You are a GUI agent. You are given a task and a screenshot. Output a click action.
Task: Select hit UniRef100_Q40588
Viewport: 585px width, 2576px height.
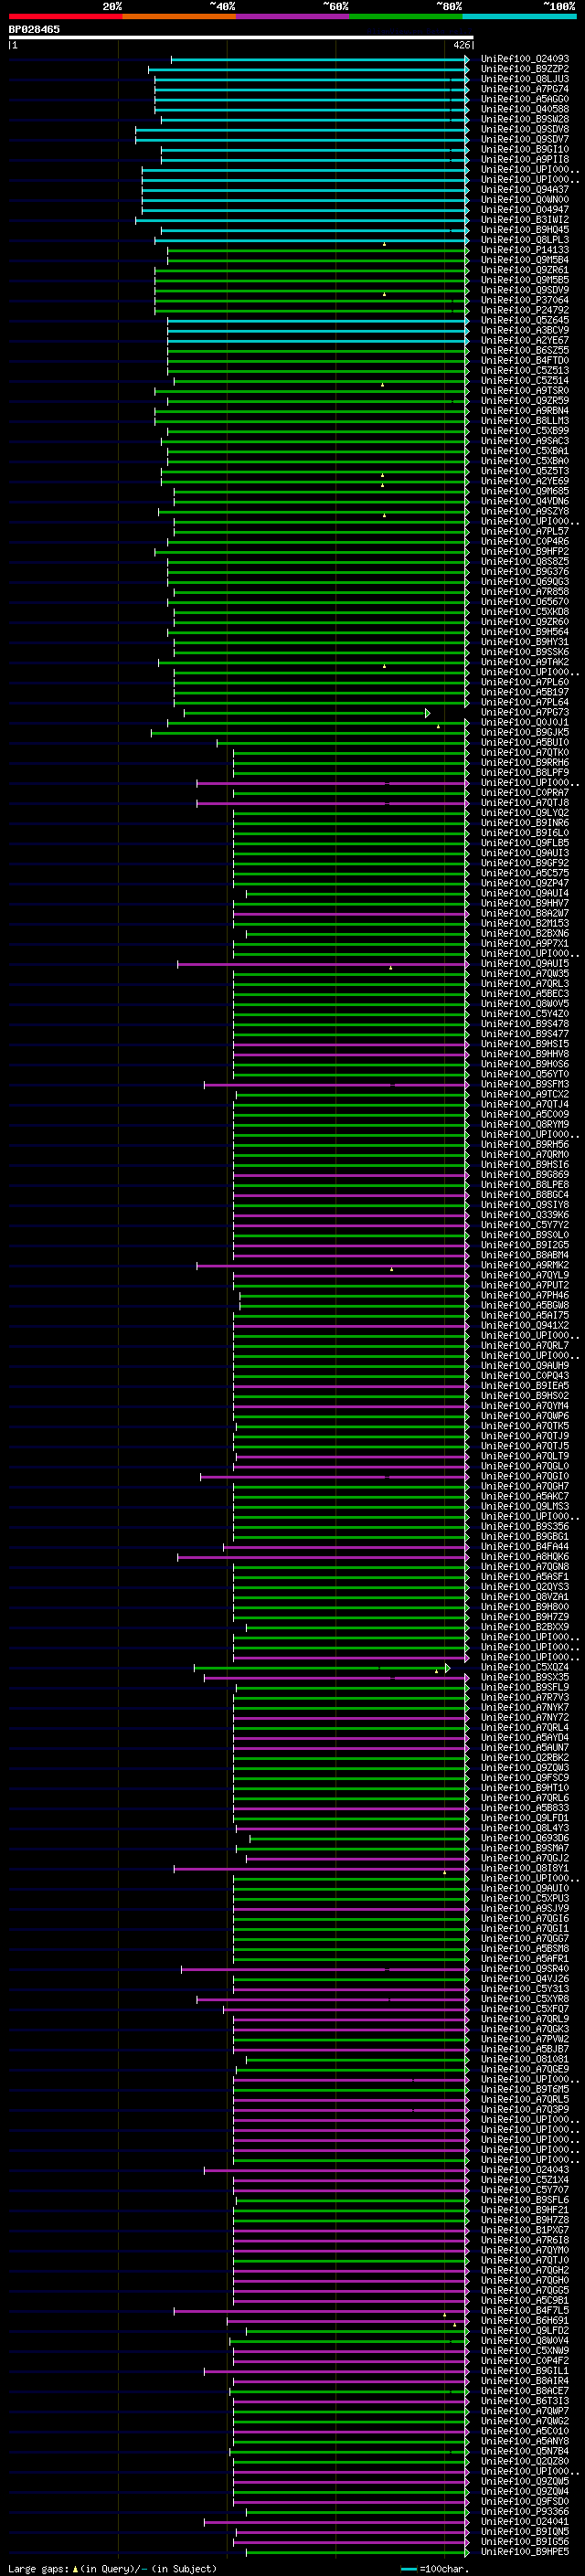coord(525,109)
